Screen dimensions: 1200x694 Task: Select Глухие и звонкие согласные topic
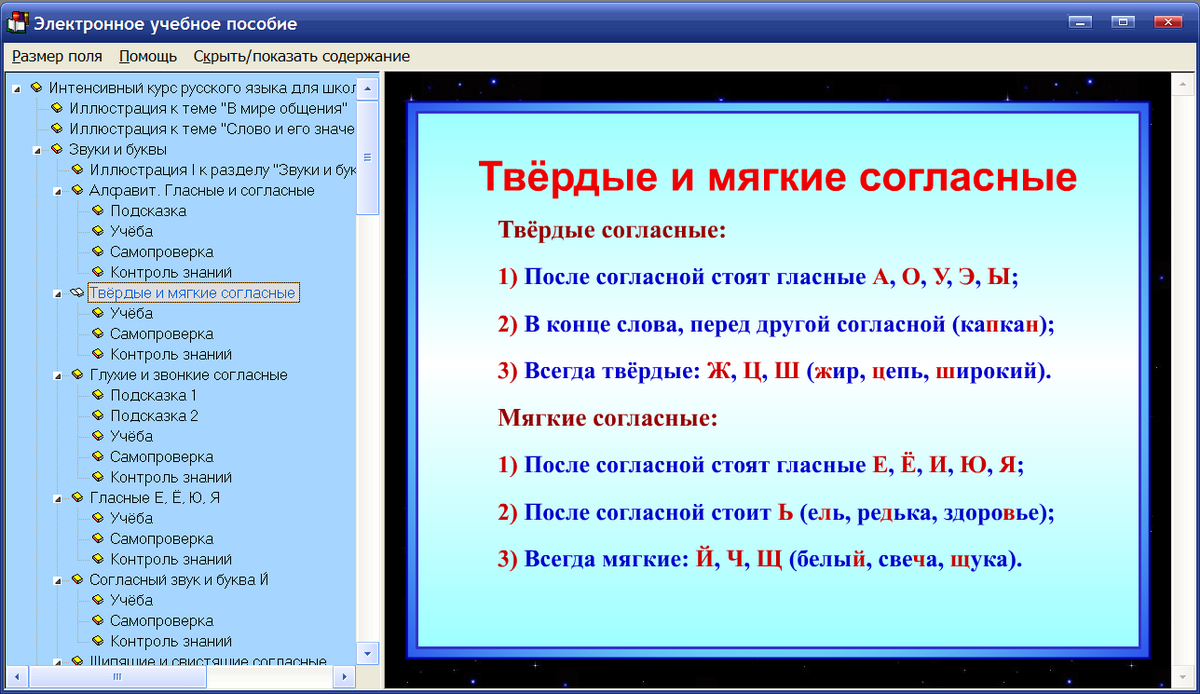(x=189, y=375)
